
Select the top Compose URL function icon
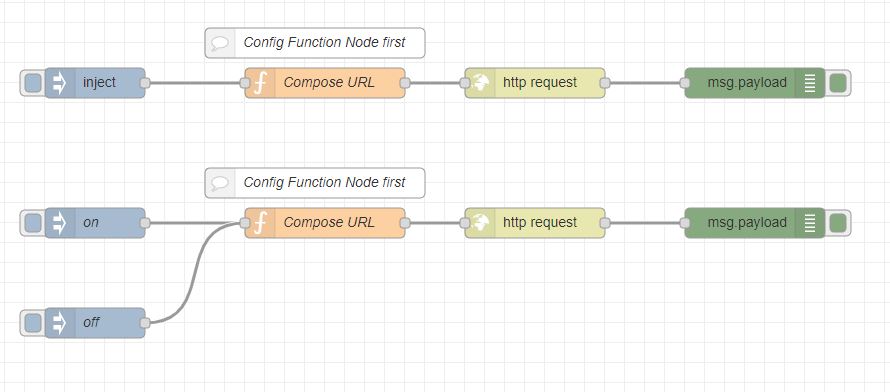pos(260,83)
